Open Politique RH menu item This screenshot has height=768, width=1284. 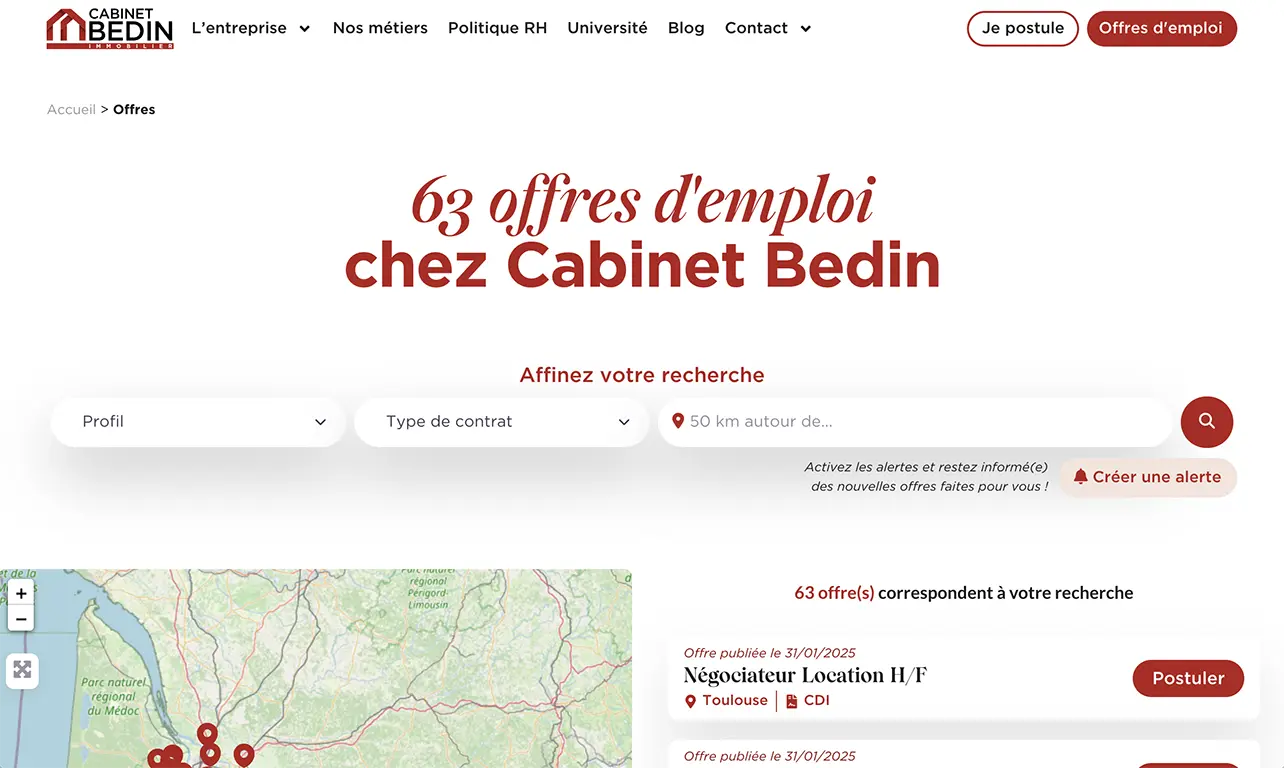[x=497, y=28]
